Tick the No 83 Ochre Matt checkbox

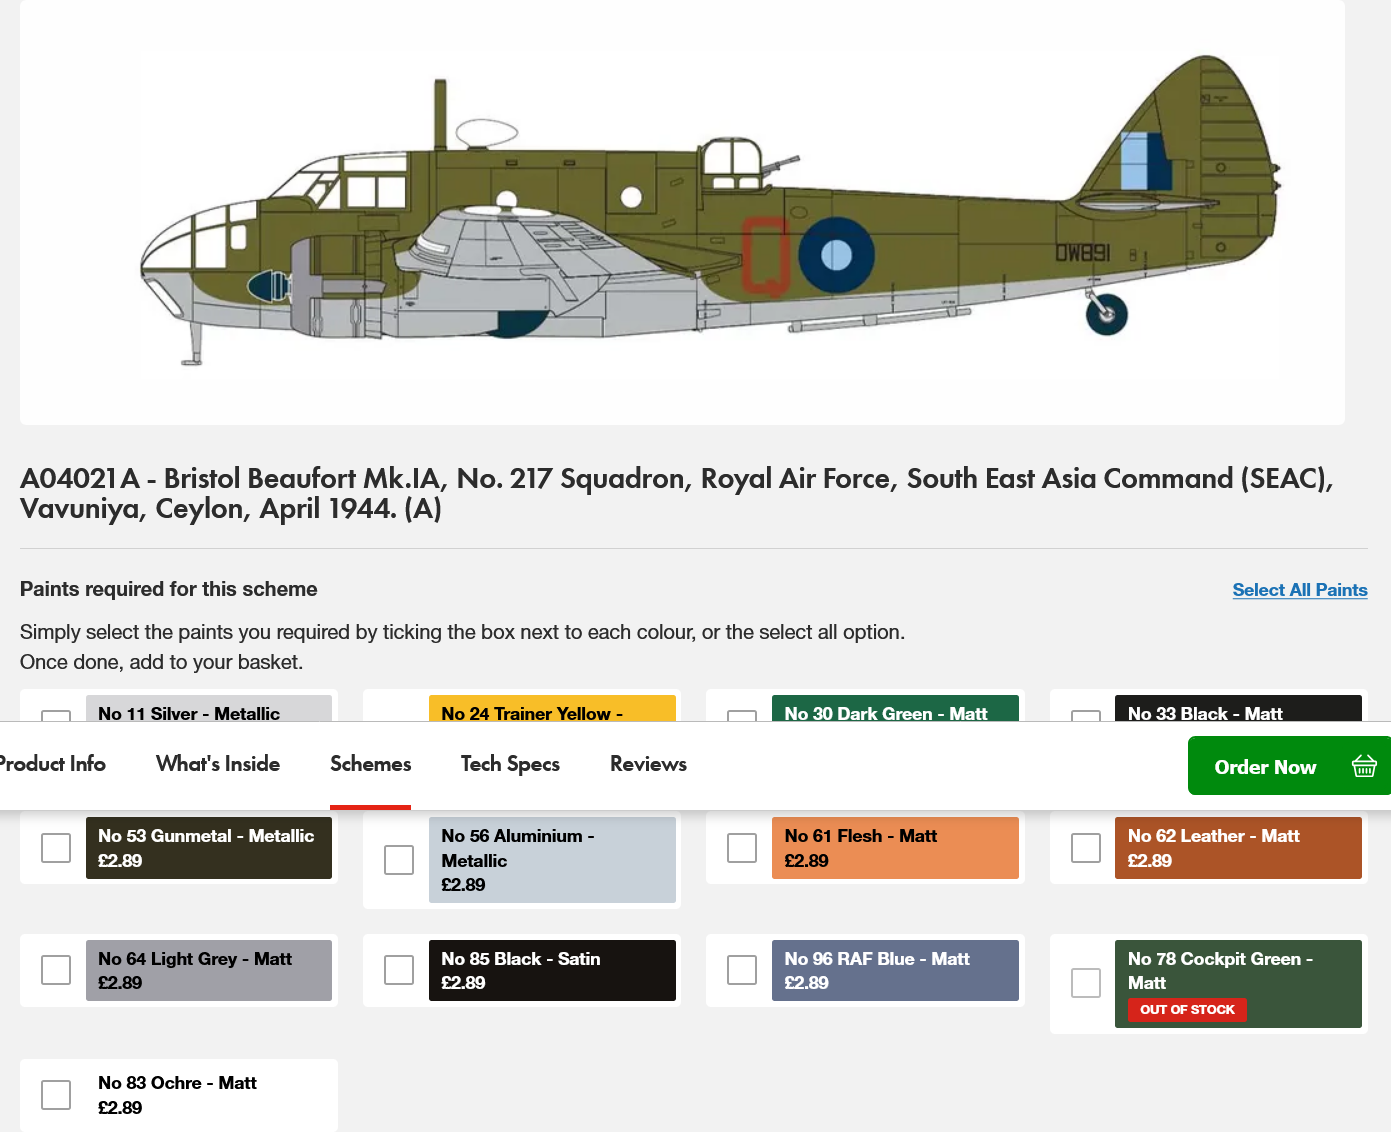point(56,1095)
